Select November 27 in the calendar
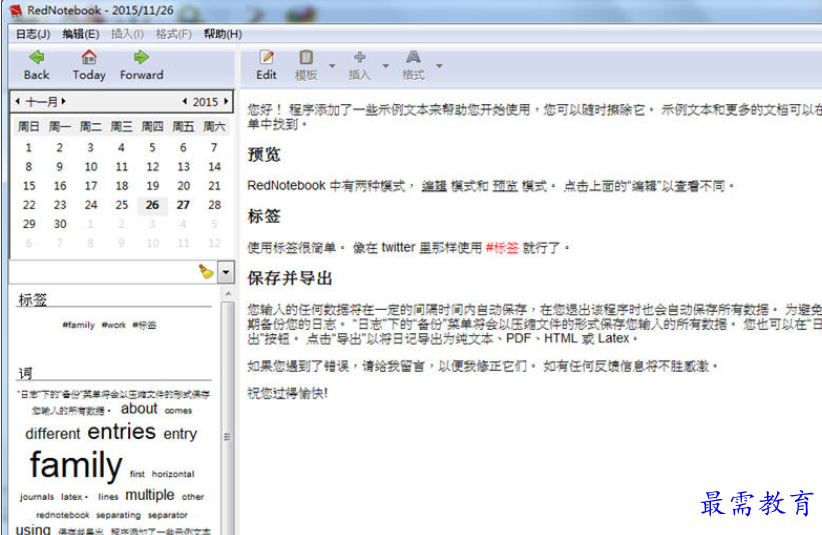The height and width of the screenshot is (535, 822). 183,205
